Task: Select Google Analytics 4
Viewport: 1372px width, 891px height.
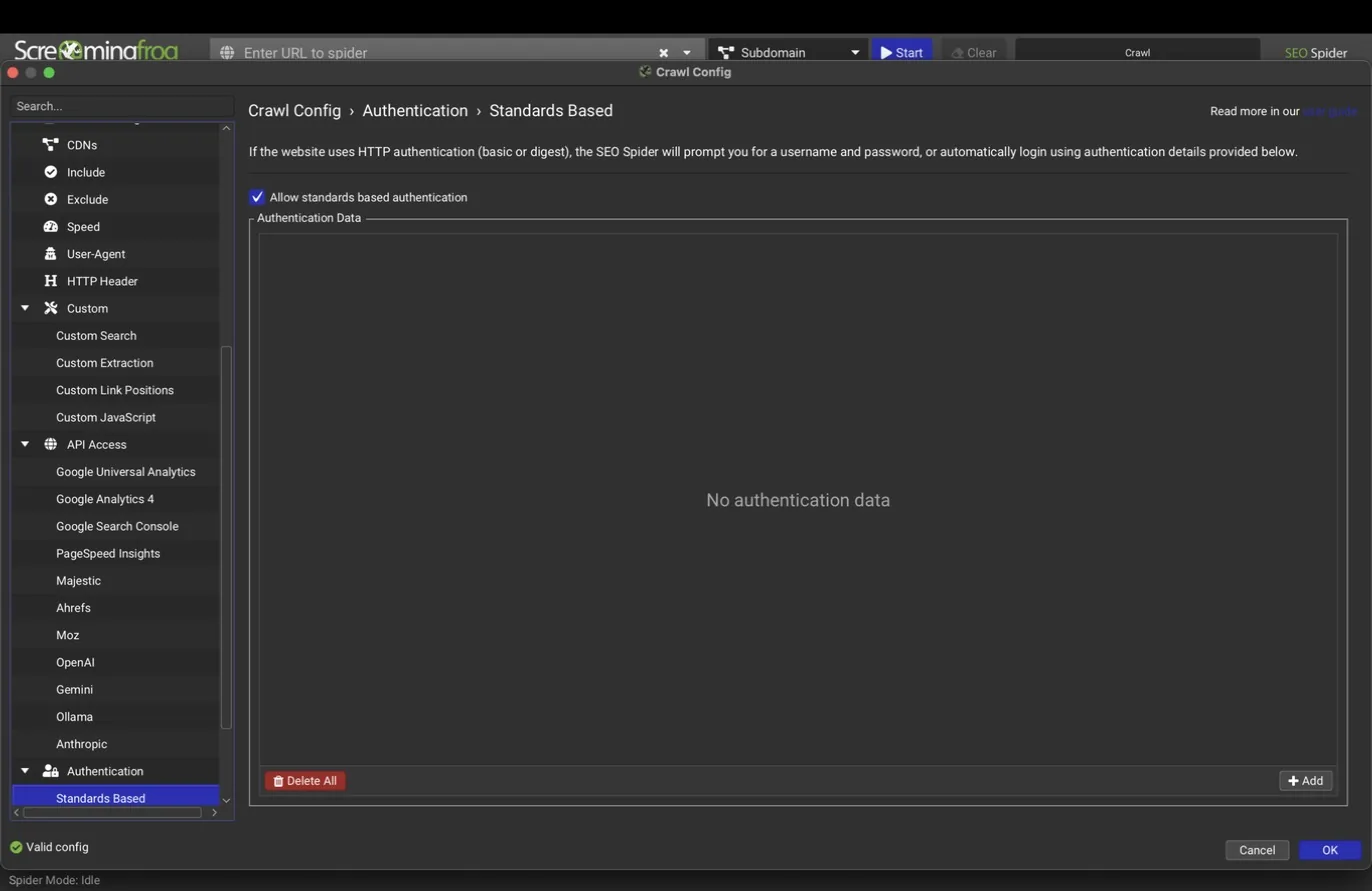Action: tap(105, 499)
